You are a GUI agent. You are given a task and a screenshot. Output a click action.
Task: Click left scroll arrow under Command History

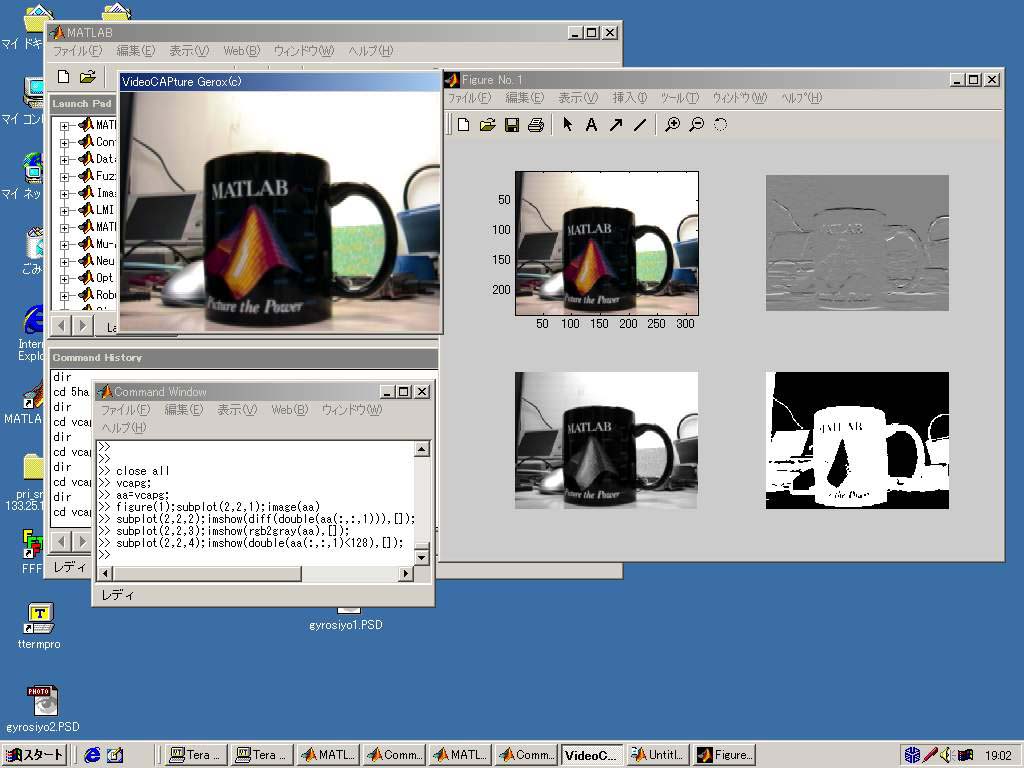point(61,541)
